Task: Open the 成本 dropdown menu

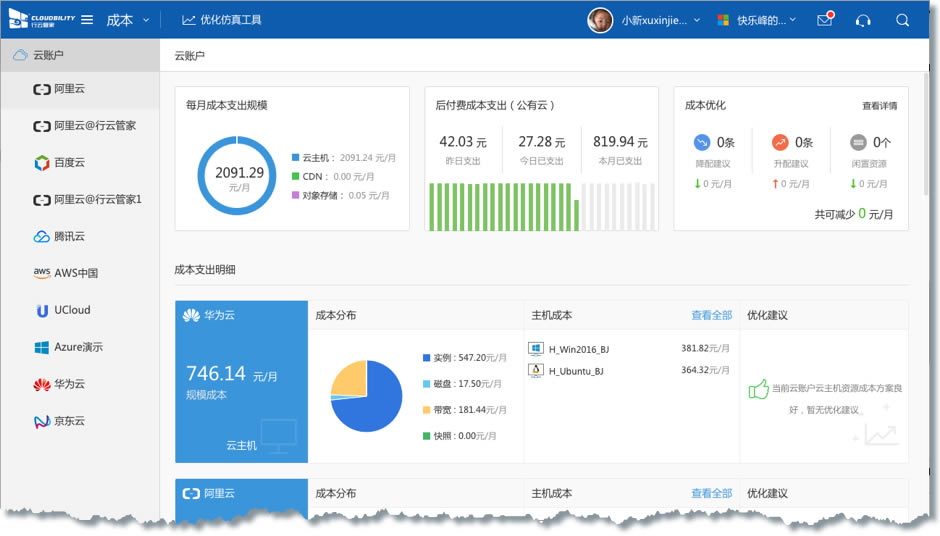Action: [x=127, y=20]
